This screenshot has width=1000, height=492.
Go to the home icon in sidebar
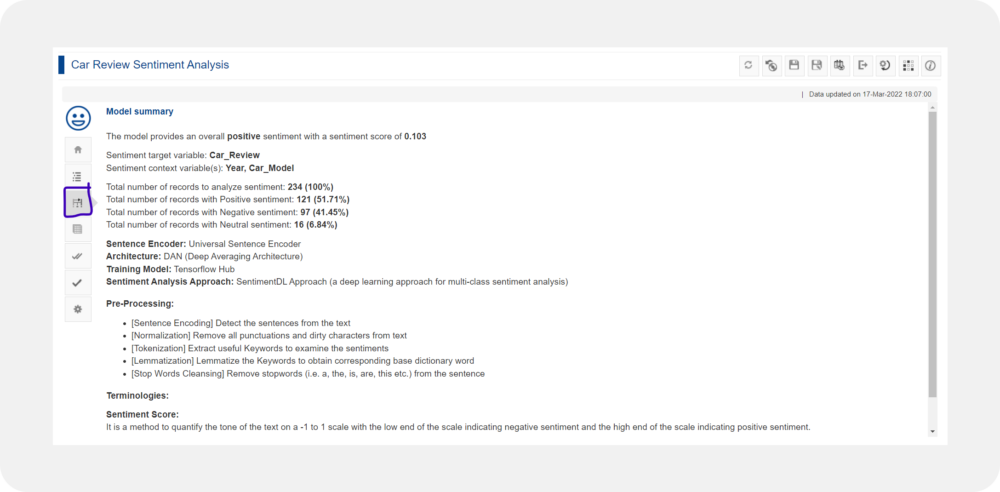(x=78, y=149)
